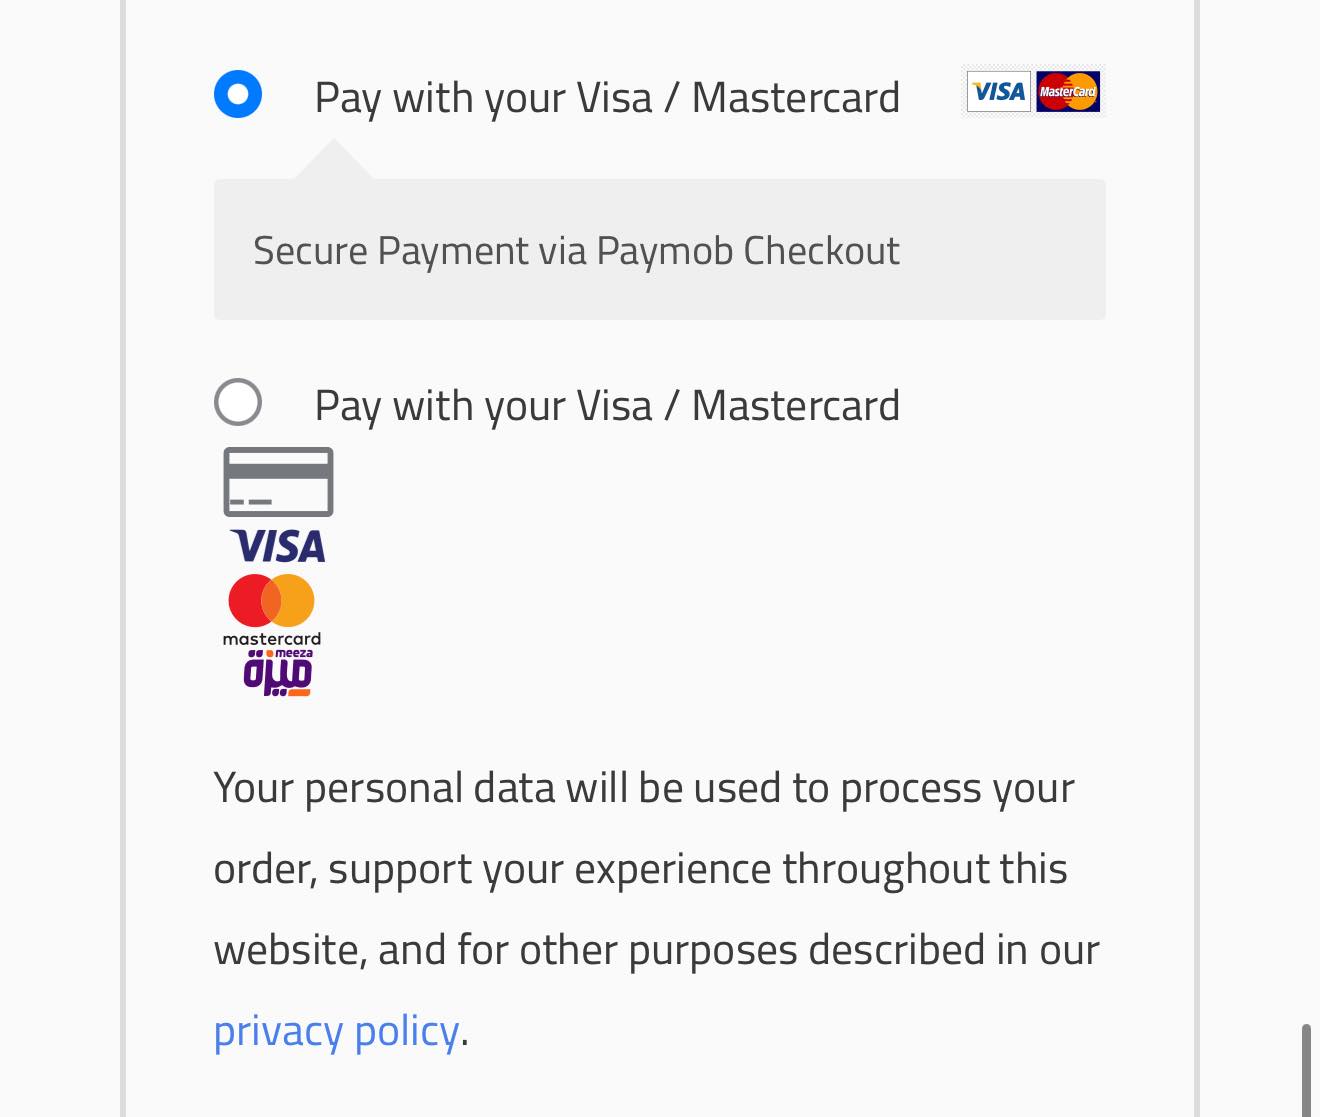Click the lowercase mastercard wordmark under the circles

272,639
